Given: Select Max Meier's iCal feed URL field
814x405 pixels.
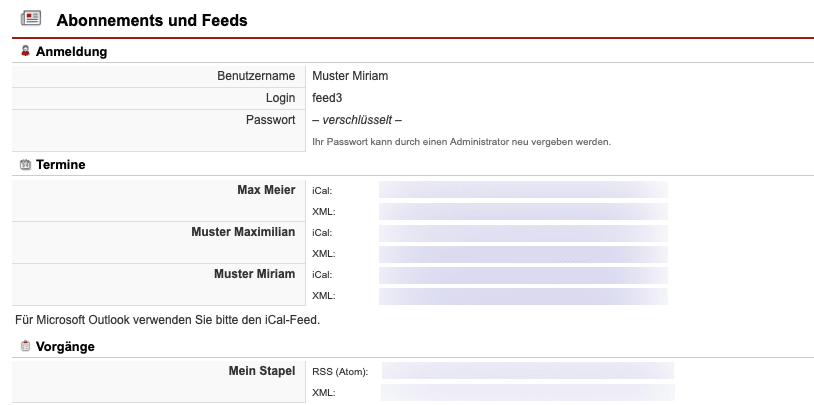Looking at the screenshot, I should [x=523, y=190].
